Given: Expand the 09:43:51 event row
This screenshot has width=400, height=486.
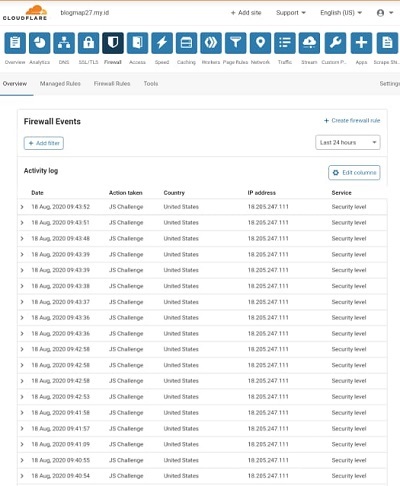Looking at the screenshot, I should pos(22,223).
